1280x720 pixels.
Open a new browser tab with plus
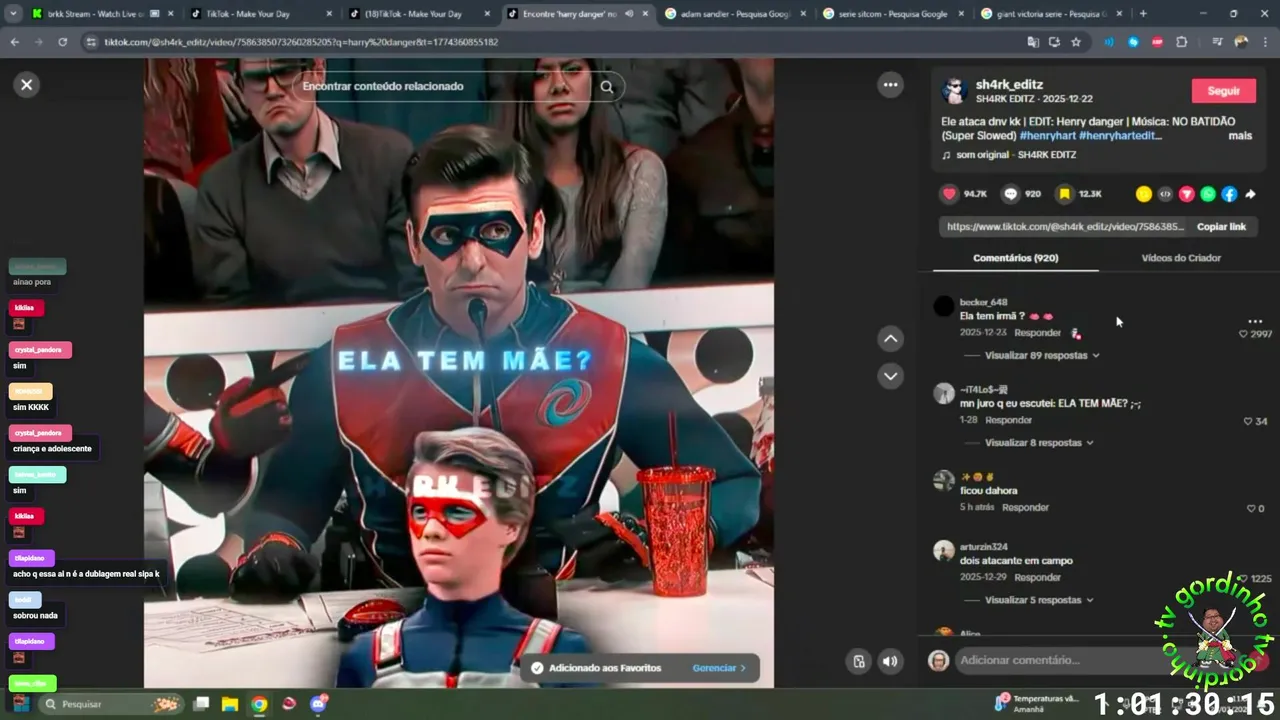tap(1143, 14)
